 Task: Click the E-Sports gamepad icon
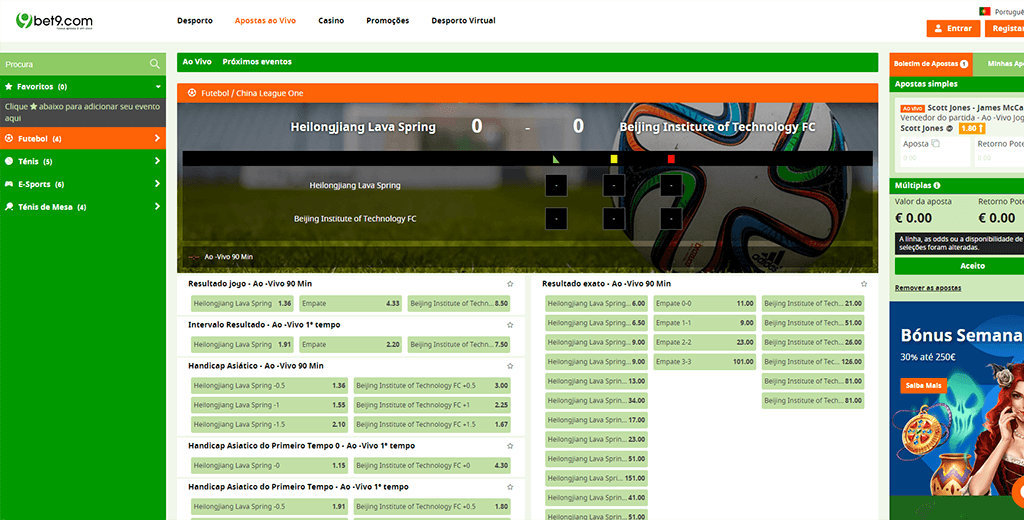point(9,184)
